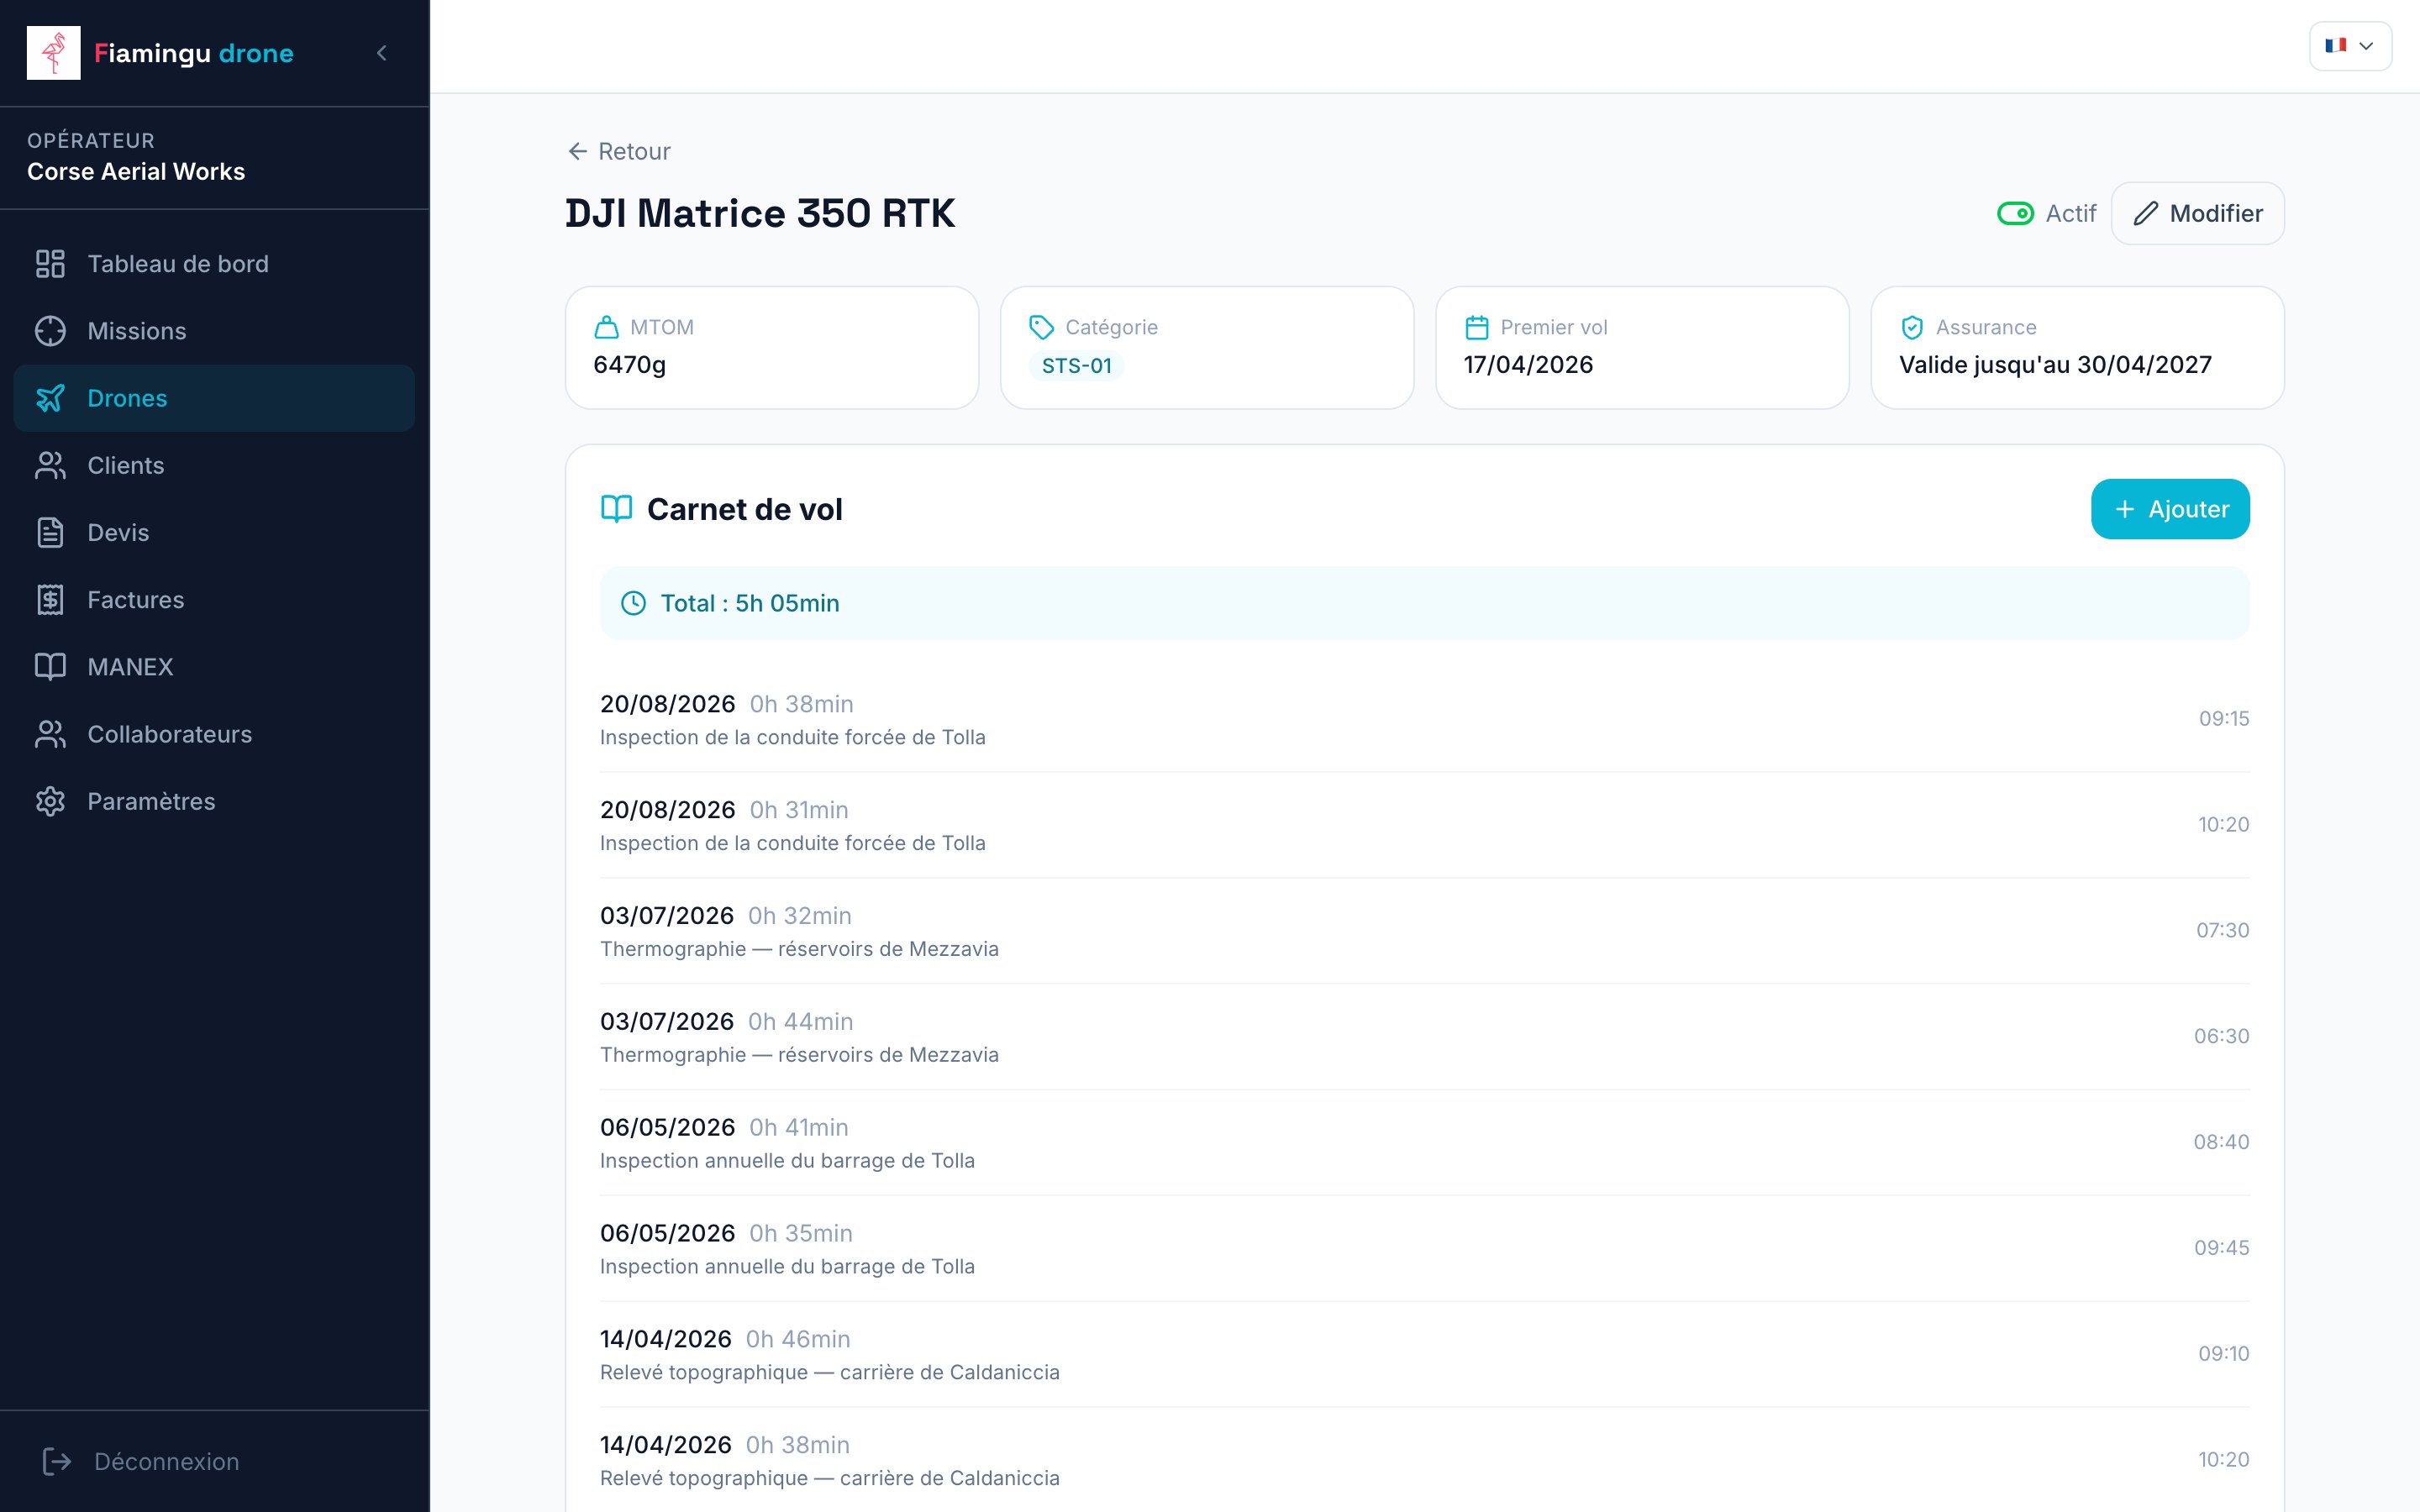Click the Total : 5h 05min summary
The image size is (2420, 1512).
tap(1425, 603)
